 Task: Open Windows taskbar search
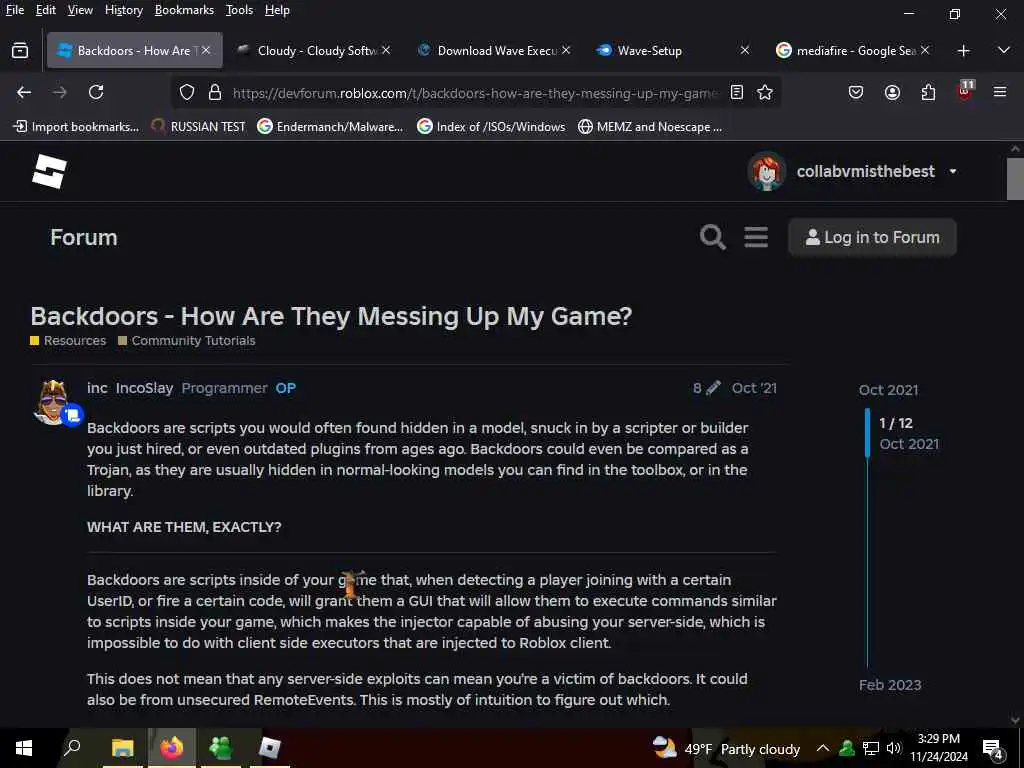[72, 748]
